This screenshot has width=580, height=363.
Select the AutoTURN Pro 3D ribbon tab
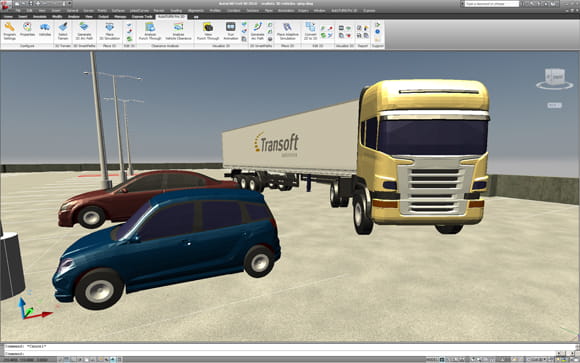[x=171, y=17]
